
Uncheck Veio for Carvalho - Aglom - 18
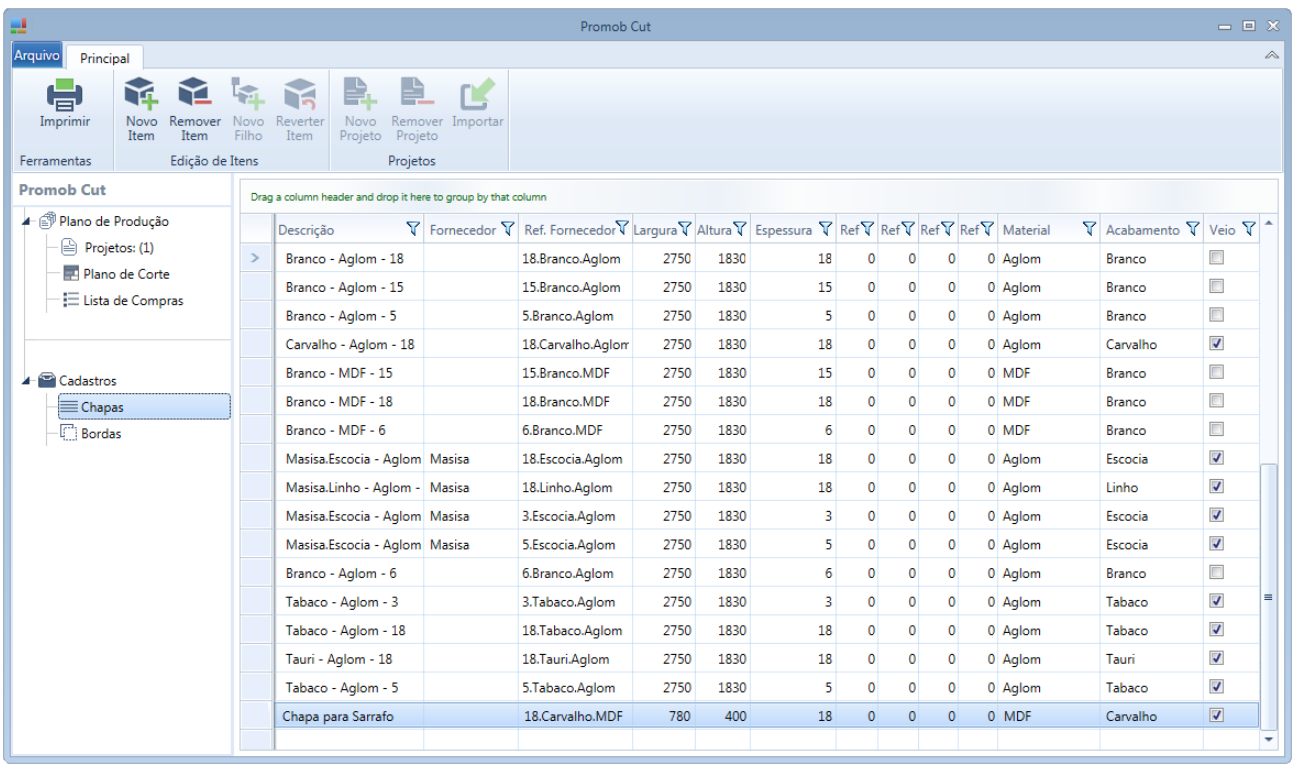point(1217,343)
